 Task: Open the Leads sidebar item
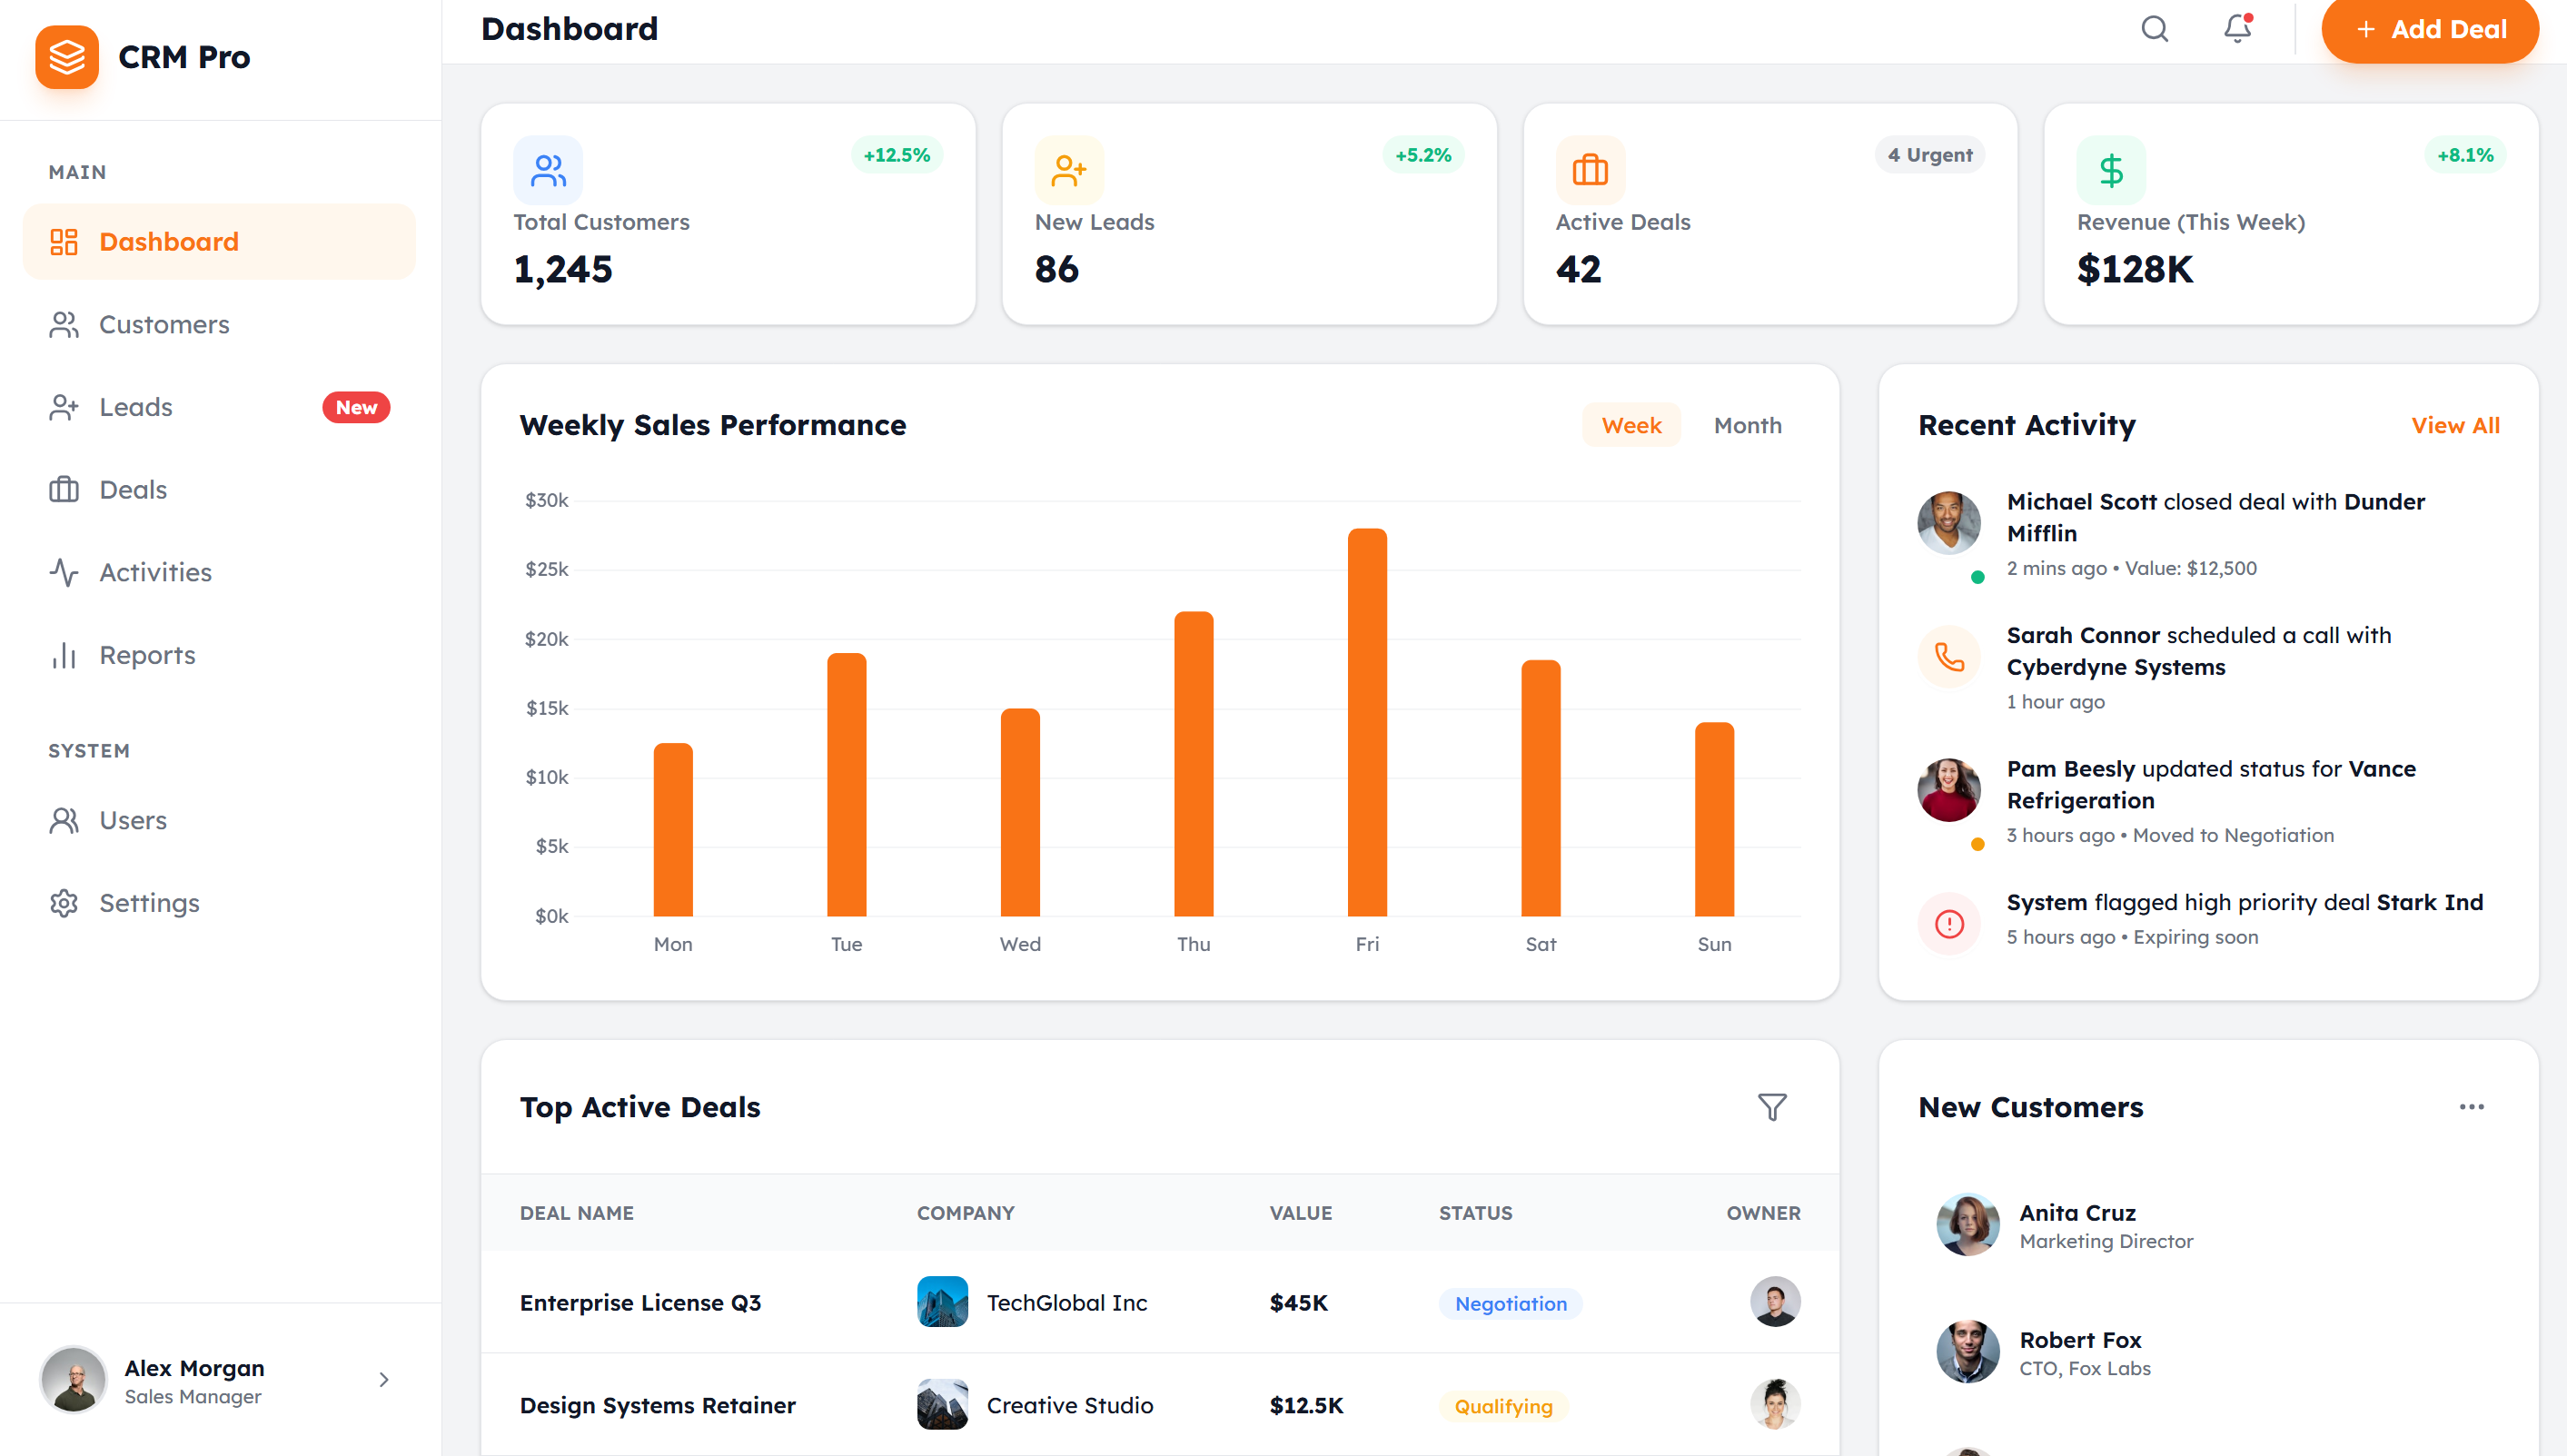tap(136, 407)
